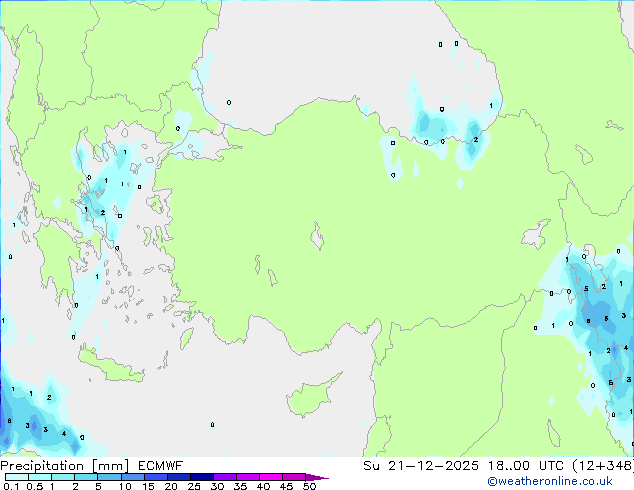The height and width of the screenshot is (490, 634).
Task: Select the 5–10 mm legend color box
Action: pos(109,477)
